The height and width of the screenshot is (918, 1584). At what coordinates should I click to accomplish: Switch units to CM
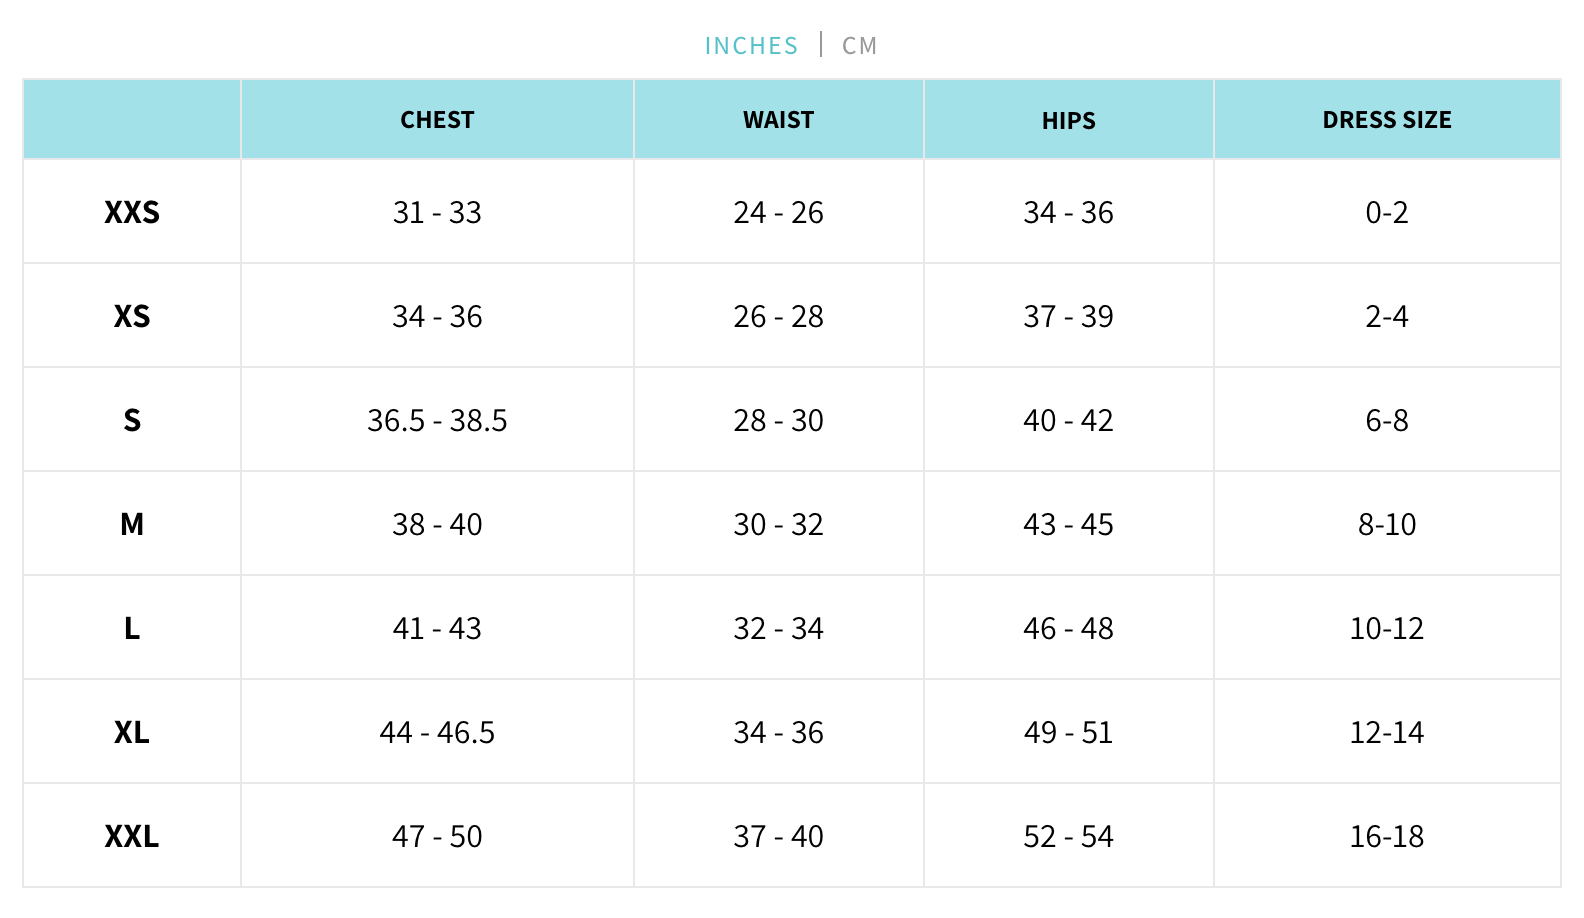coord(859,46)
